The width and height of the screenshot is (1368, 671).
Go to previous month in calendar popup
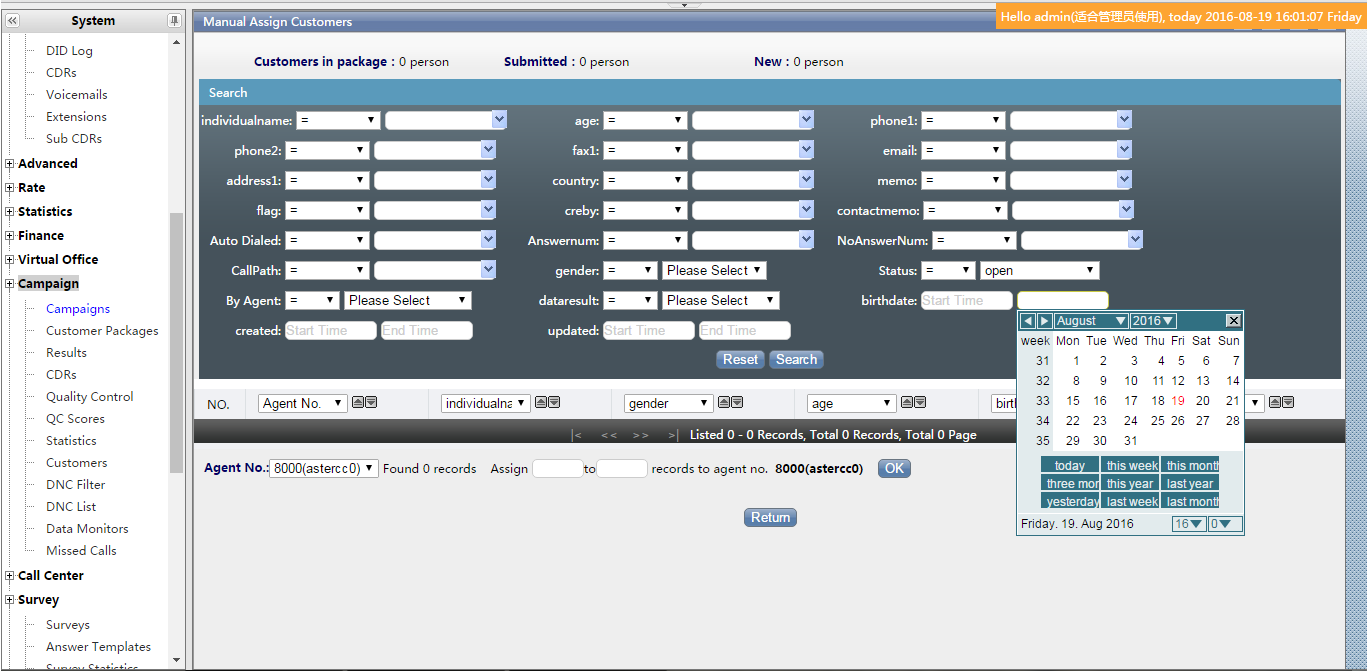[x=1028, y=321]
